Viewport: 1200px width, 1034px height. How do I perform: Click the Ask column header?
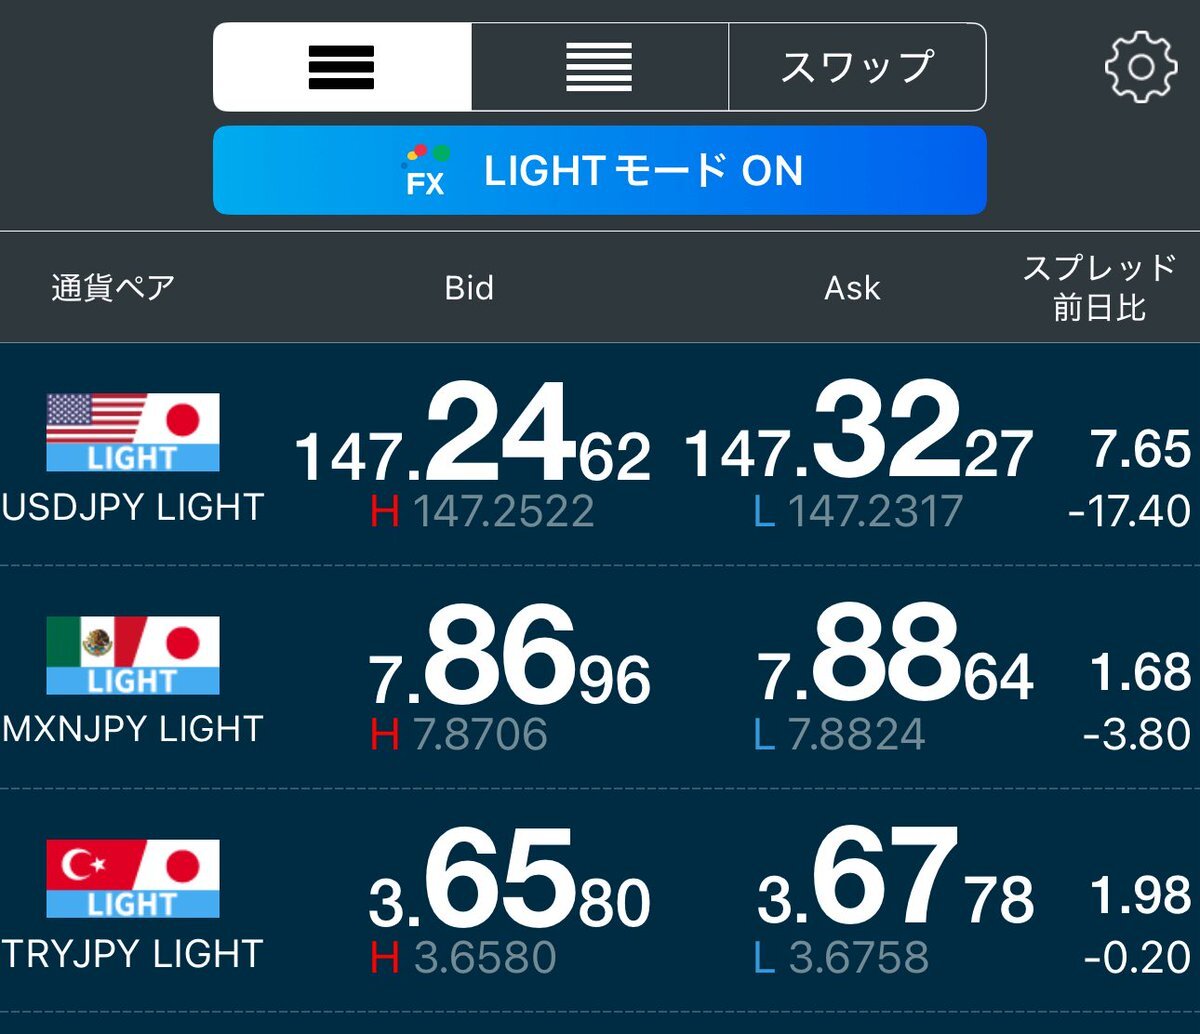[x=852, y=288]
